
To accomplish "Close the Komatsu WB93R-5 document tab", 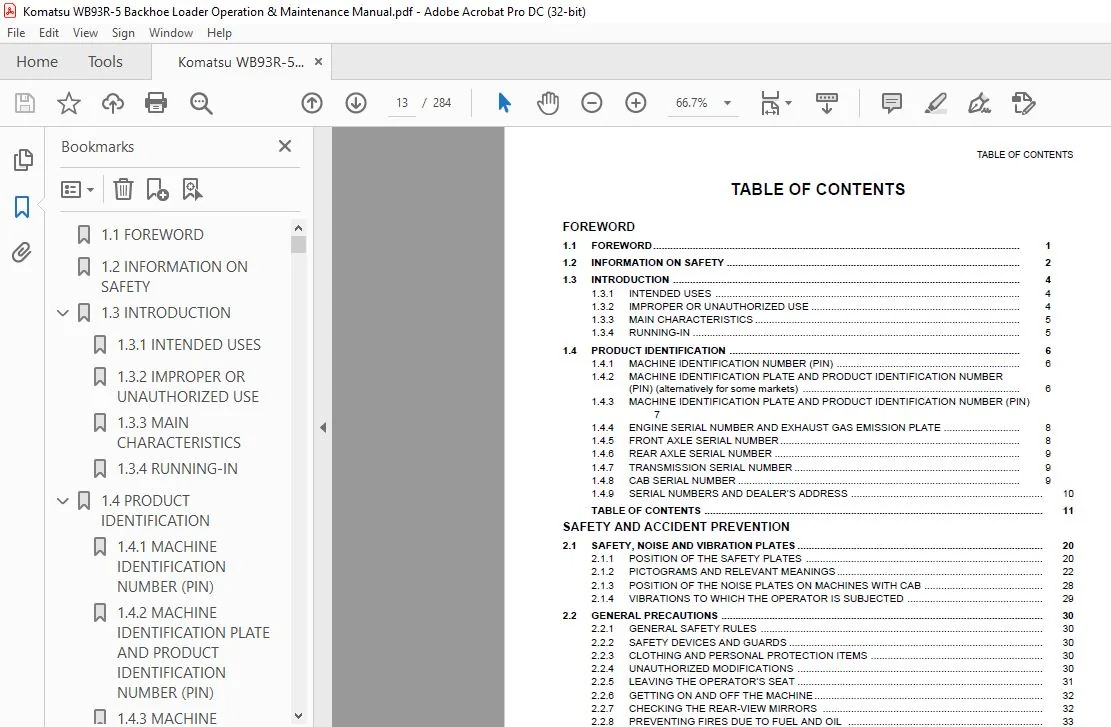I will point(318,62).
